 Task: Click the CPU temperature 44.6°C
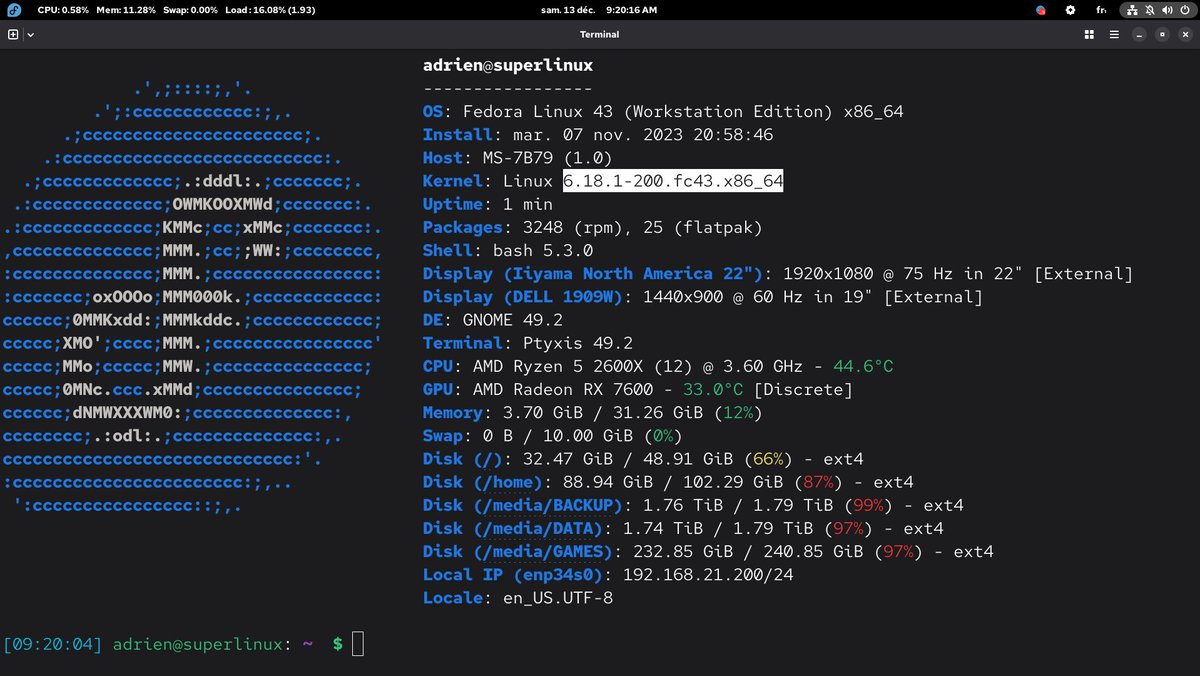(x=863, y=366)
